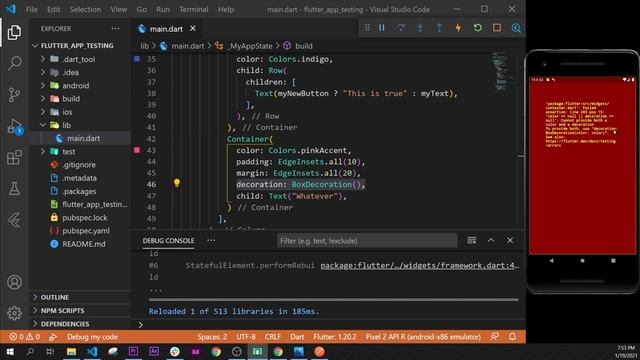Maximize the debug console panel
Image resolution: width=640 pixels, height=360 pixels.
491,240
